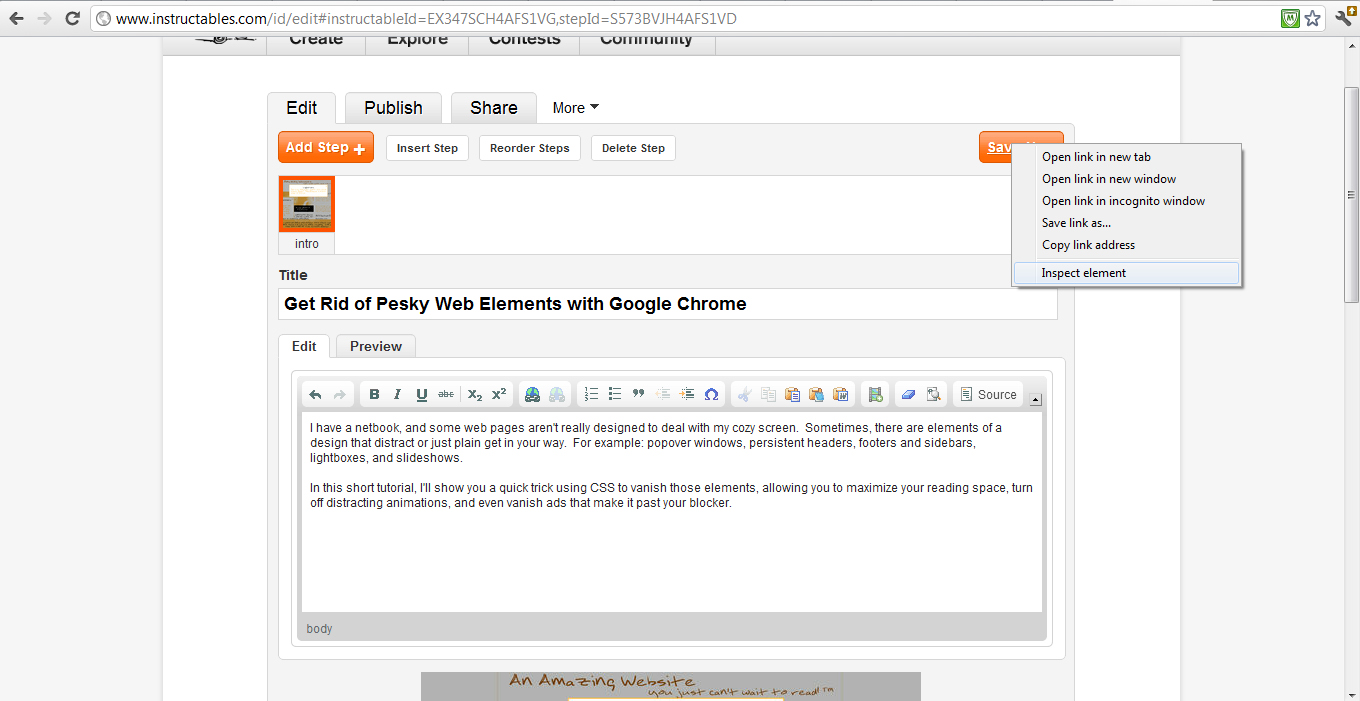Image resolution: width=1360 pixels, height=701 pixels.
Task: Paste as plain text
Action: click(816, 395)
